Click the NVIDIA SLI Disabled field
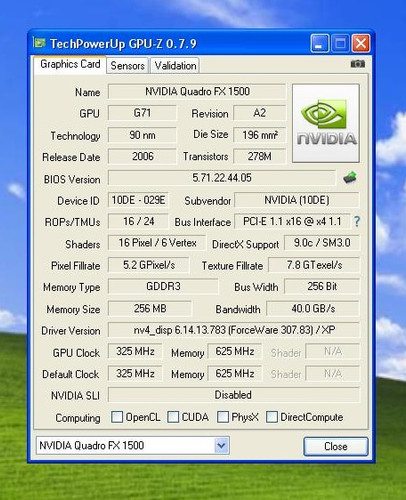 tap(234, 395)
